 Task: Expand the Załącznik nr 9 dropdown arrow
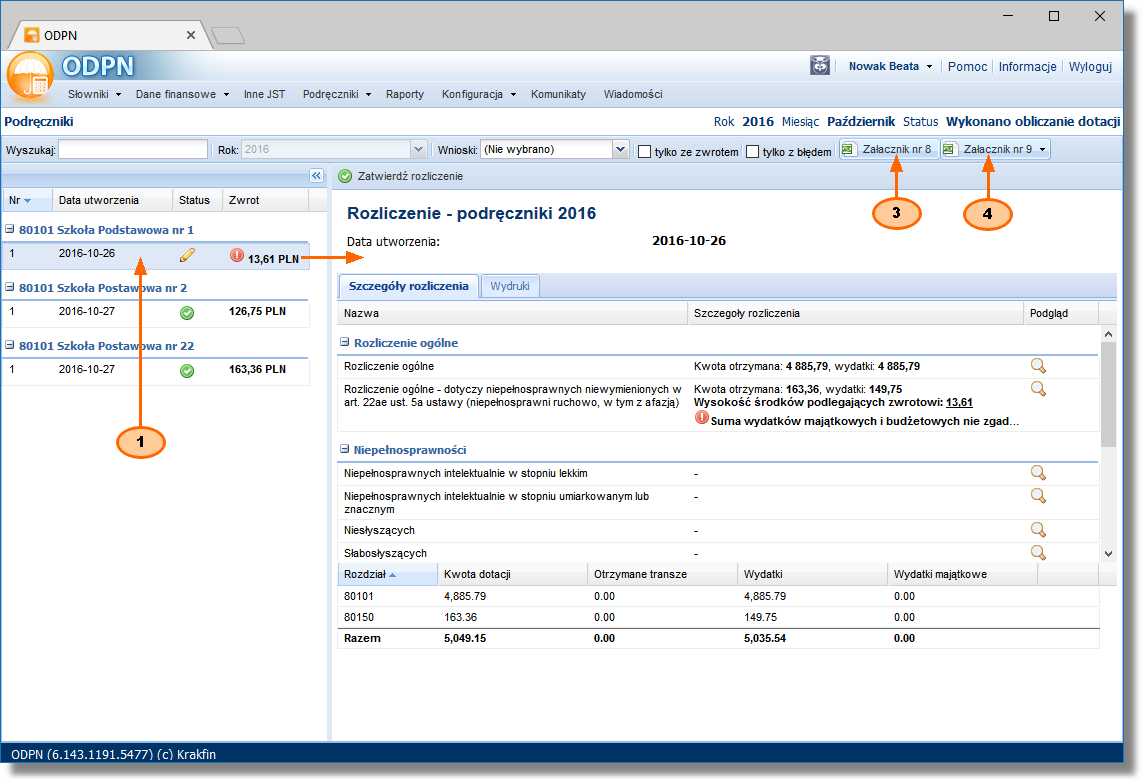click(x=1043, y=150)
